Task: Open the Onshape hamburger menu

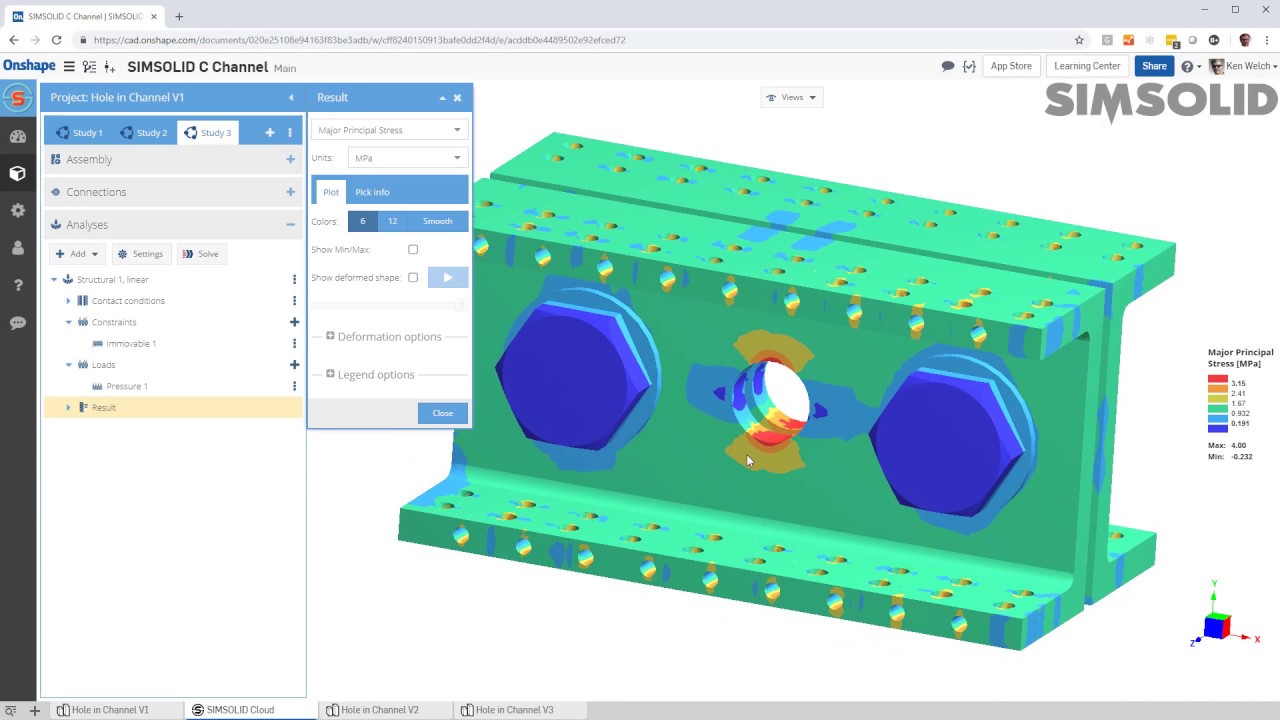Action: pos(69,67)
